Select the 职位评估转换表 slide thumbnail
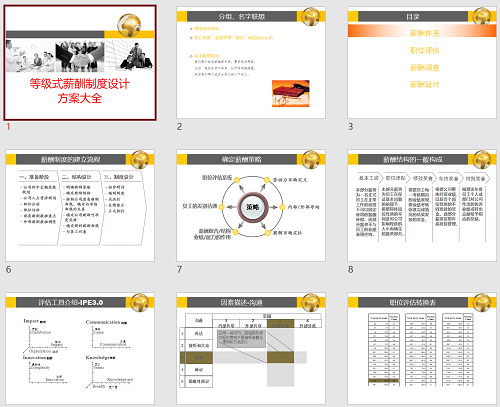 [422, 349]
